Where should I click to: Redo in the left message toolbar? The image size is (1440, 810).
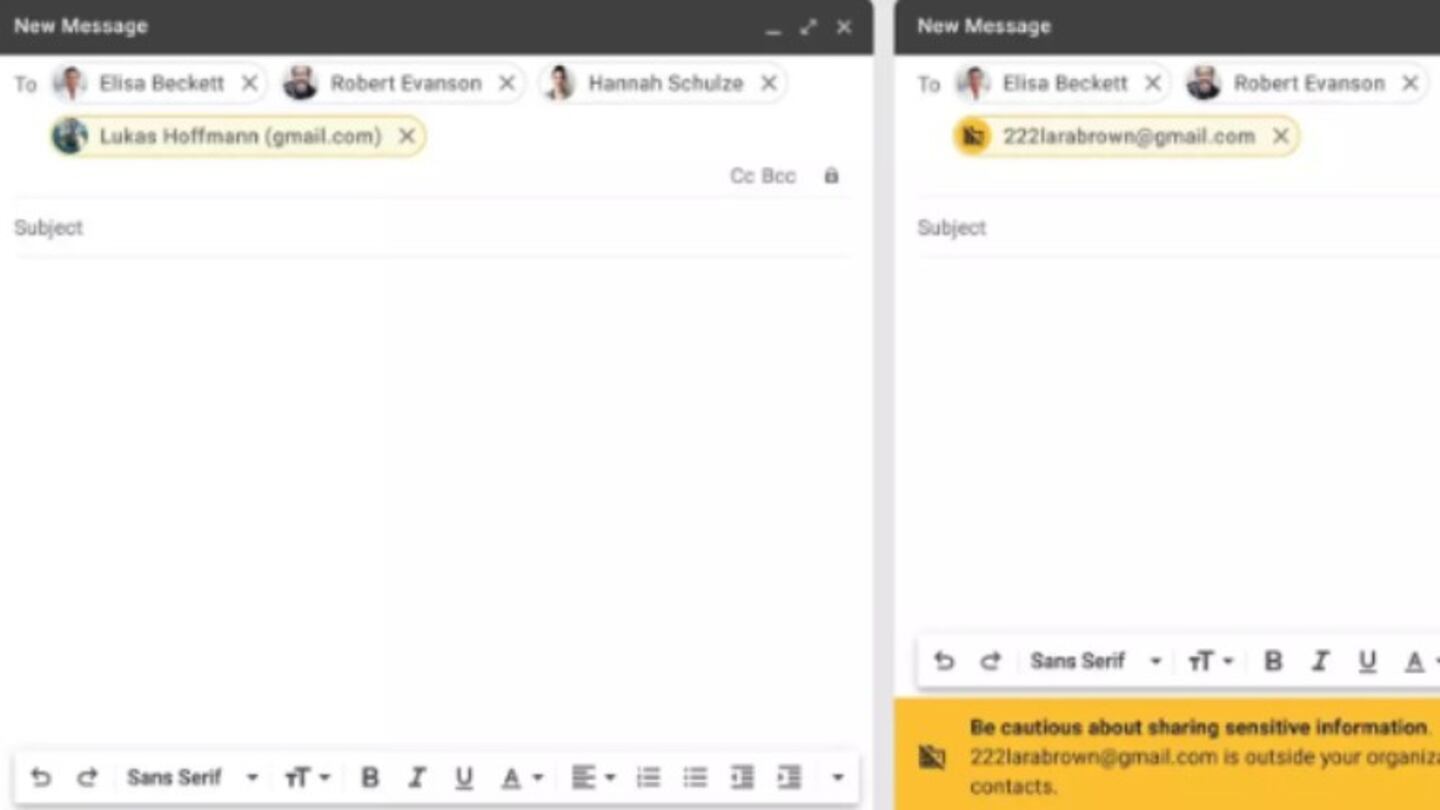tap(88, 777)
